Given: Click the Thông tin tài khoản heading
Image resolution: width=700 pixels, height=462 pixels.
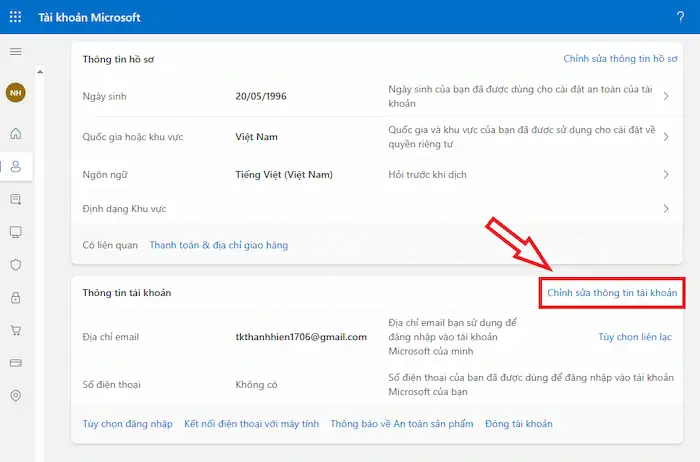Looking at the screenshot, I should [127, 293].
